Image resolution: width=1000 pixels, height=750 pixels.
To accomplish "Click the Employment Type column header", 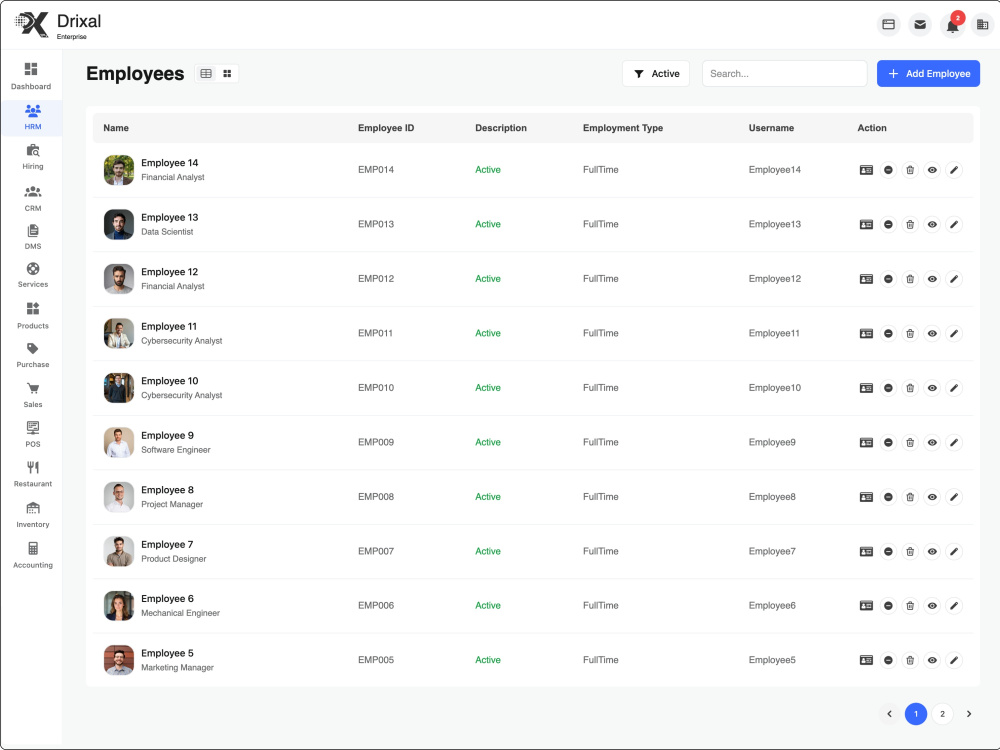I will tap(622, 128).
